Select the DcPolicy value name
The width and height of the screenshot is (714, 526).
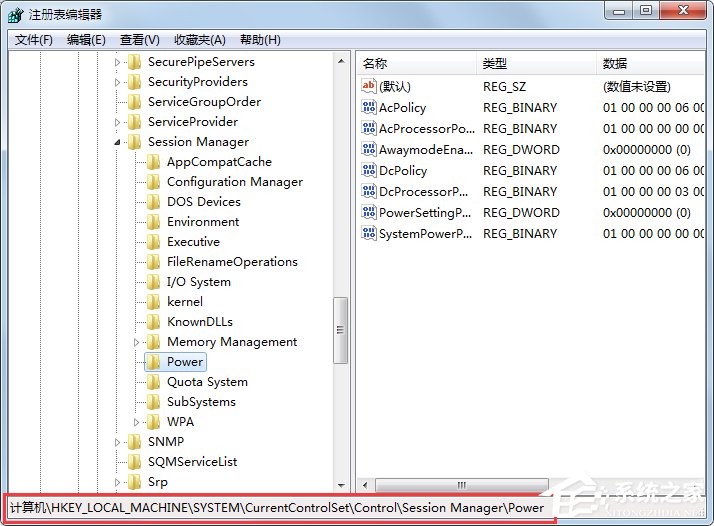click(x=403, y=171)
